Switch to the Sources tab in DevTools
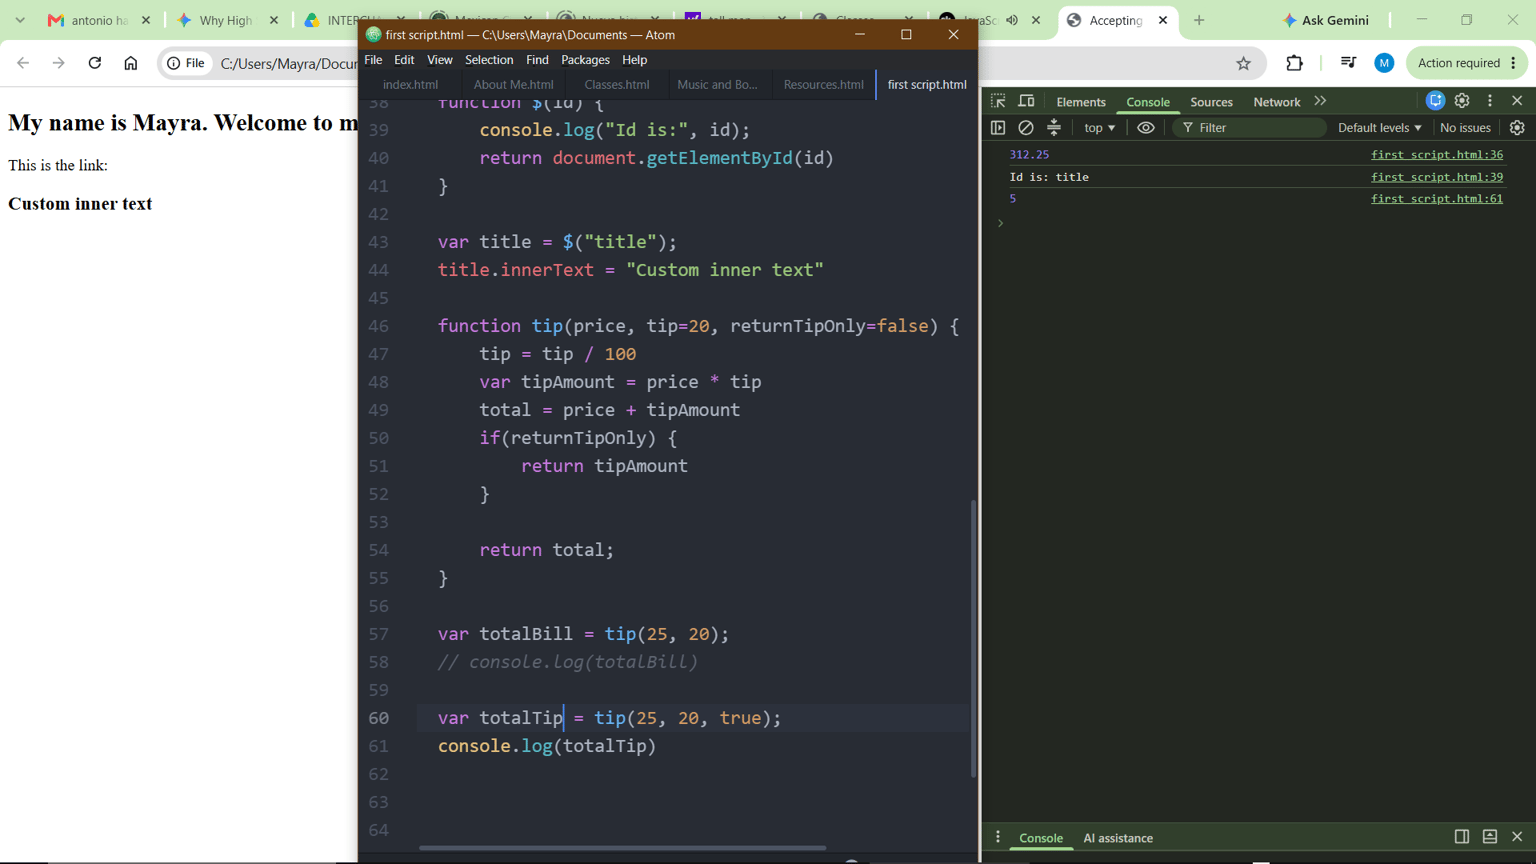The image size is (1536, 864). (x=1211, y=102)
